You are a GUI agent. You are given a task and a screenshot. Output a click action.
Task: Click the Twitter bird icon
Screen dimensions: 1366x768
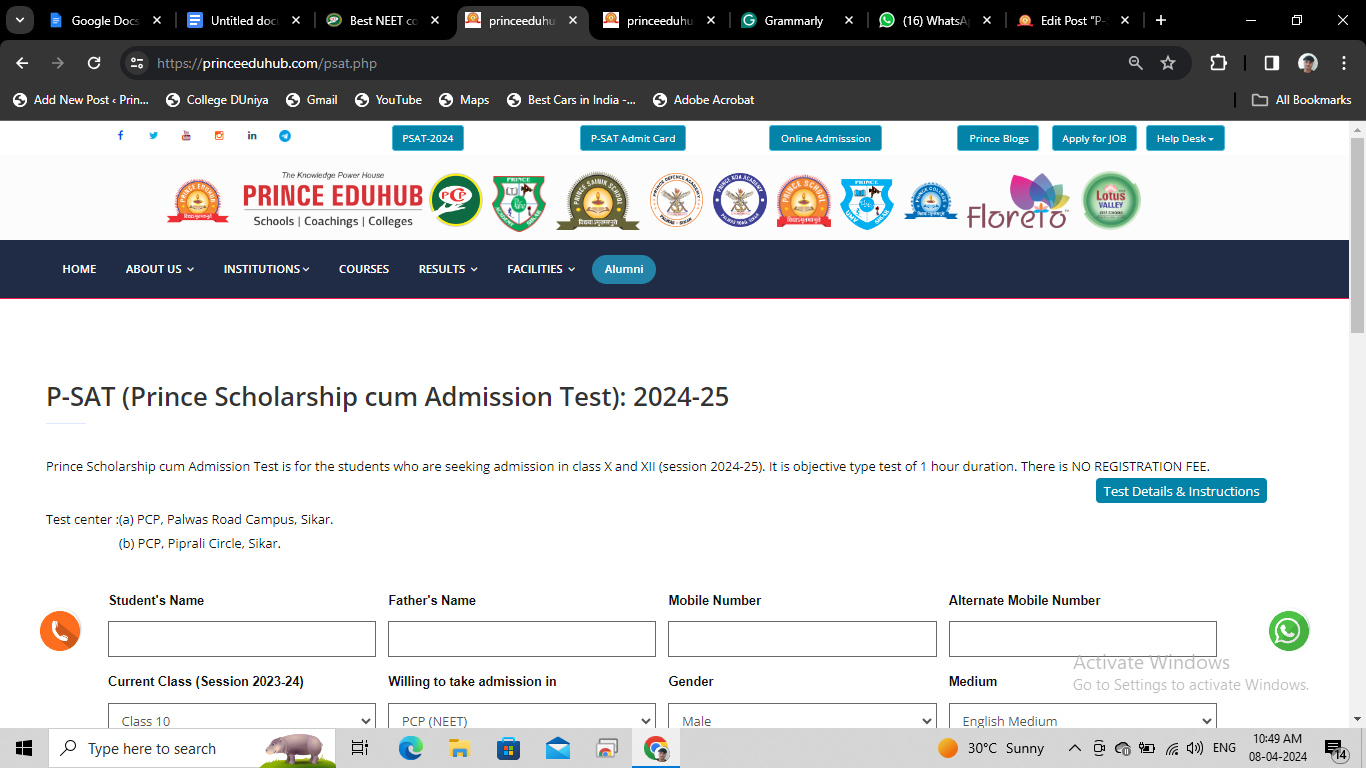coord(153,136)
